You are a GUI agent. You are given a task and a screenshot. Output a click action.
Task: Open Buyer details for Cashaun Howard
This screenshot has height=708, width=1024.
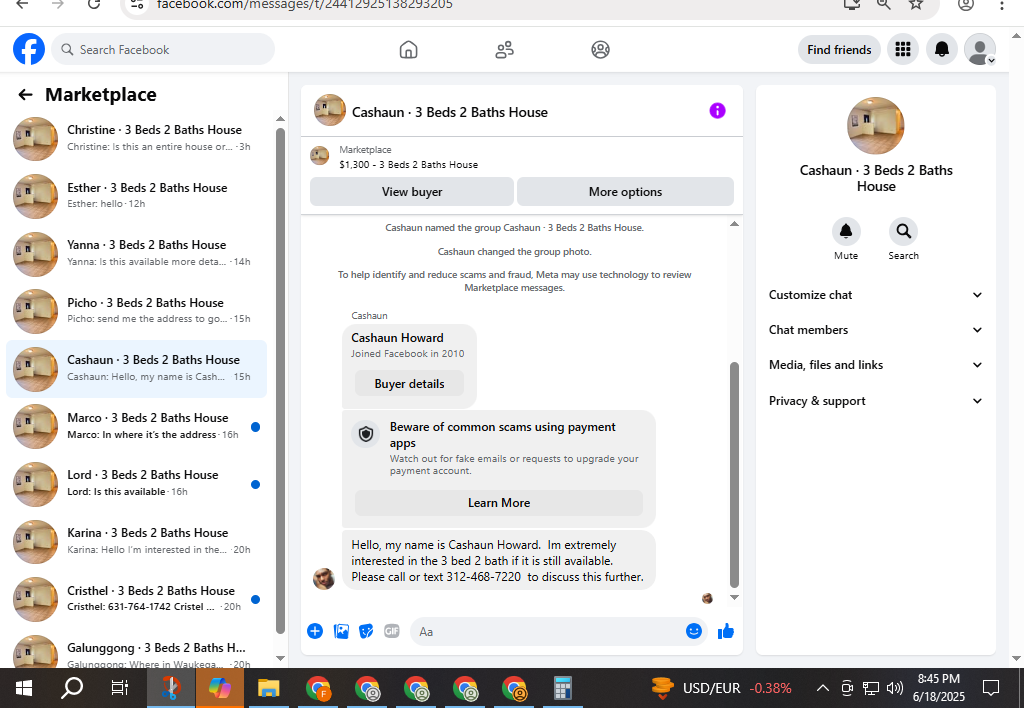pyautogui.click(x=409, y=383)
